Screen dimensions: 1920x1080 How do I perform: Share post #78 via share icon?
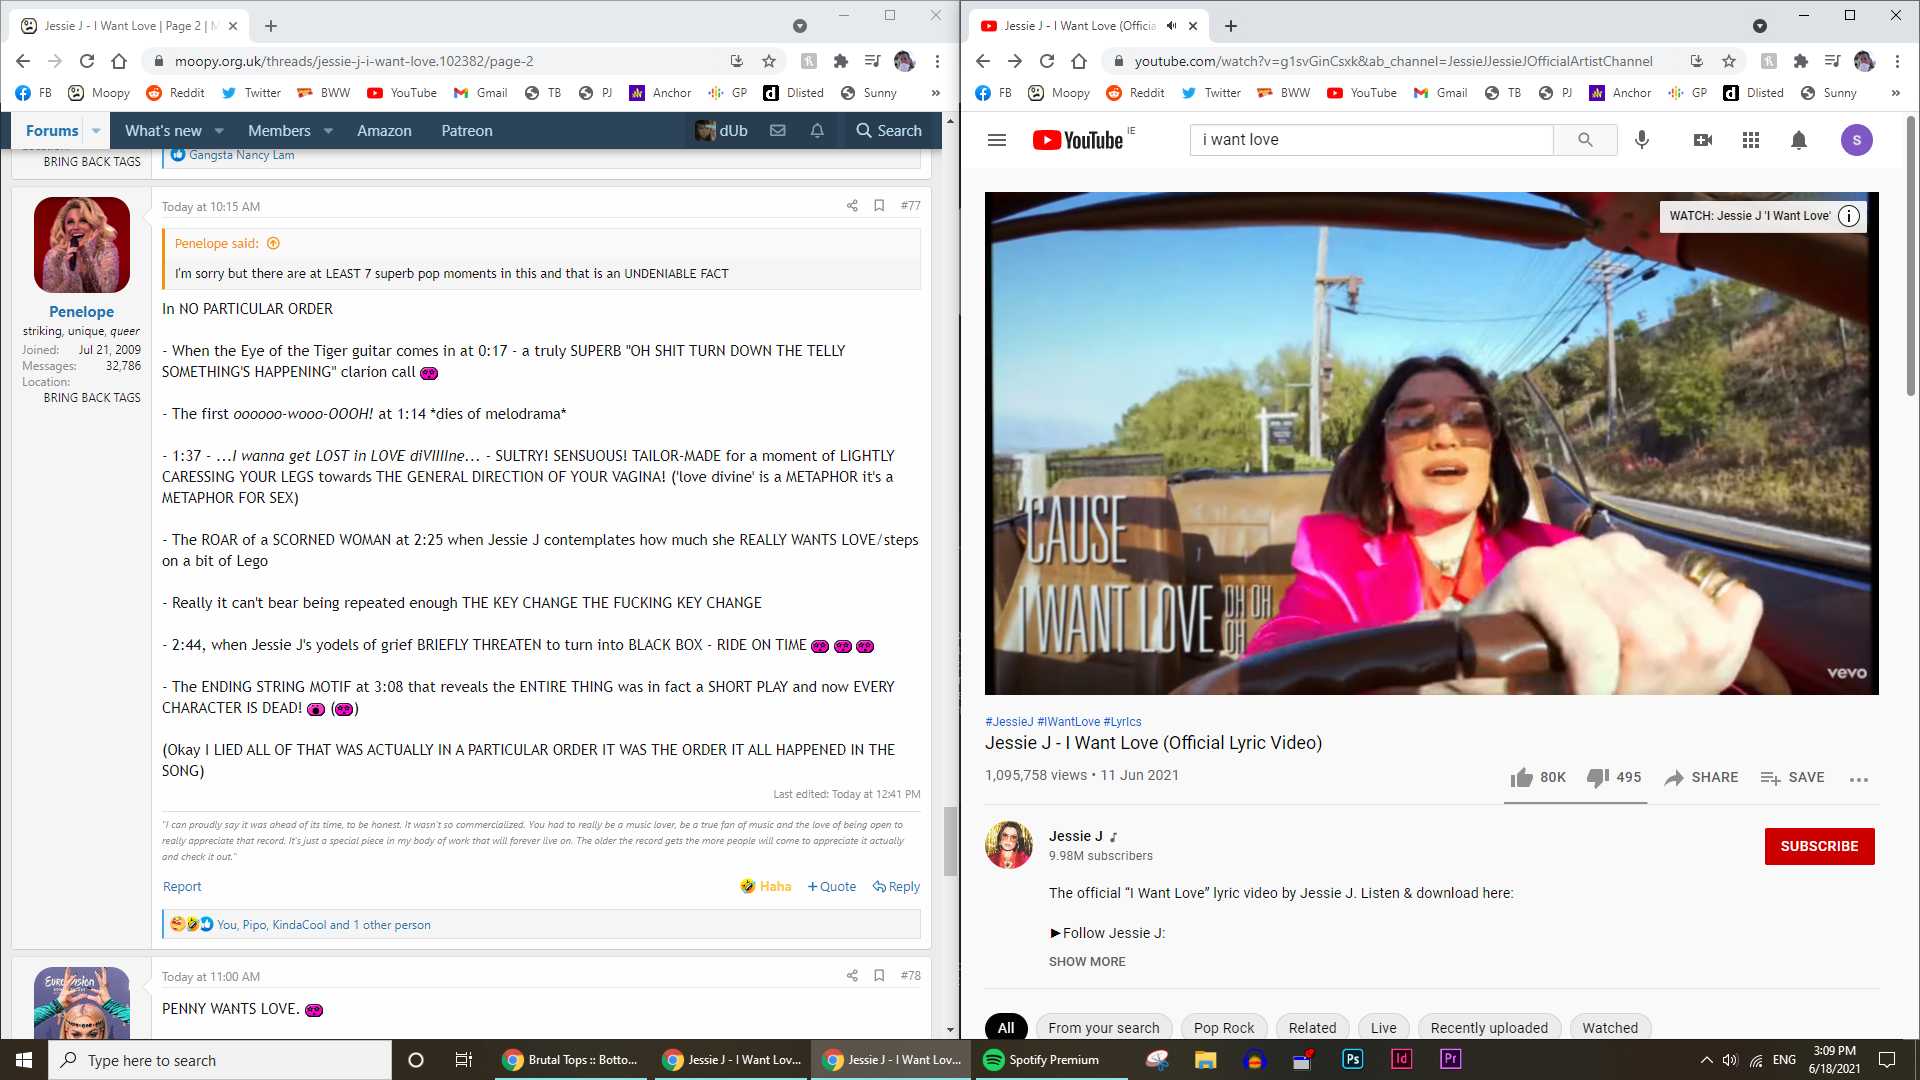(x=852, y=976)
